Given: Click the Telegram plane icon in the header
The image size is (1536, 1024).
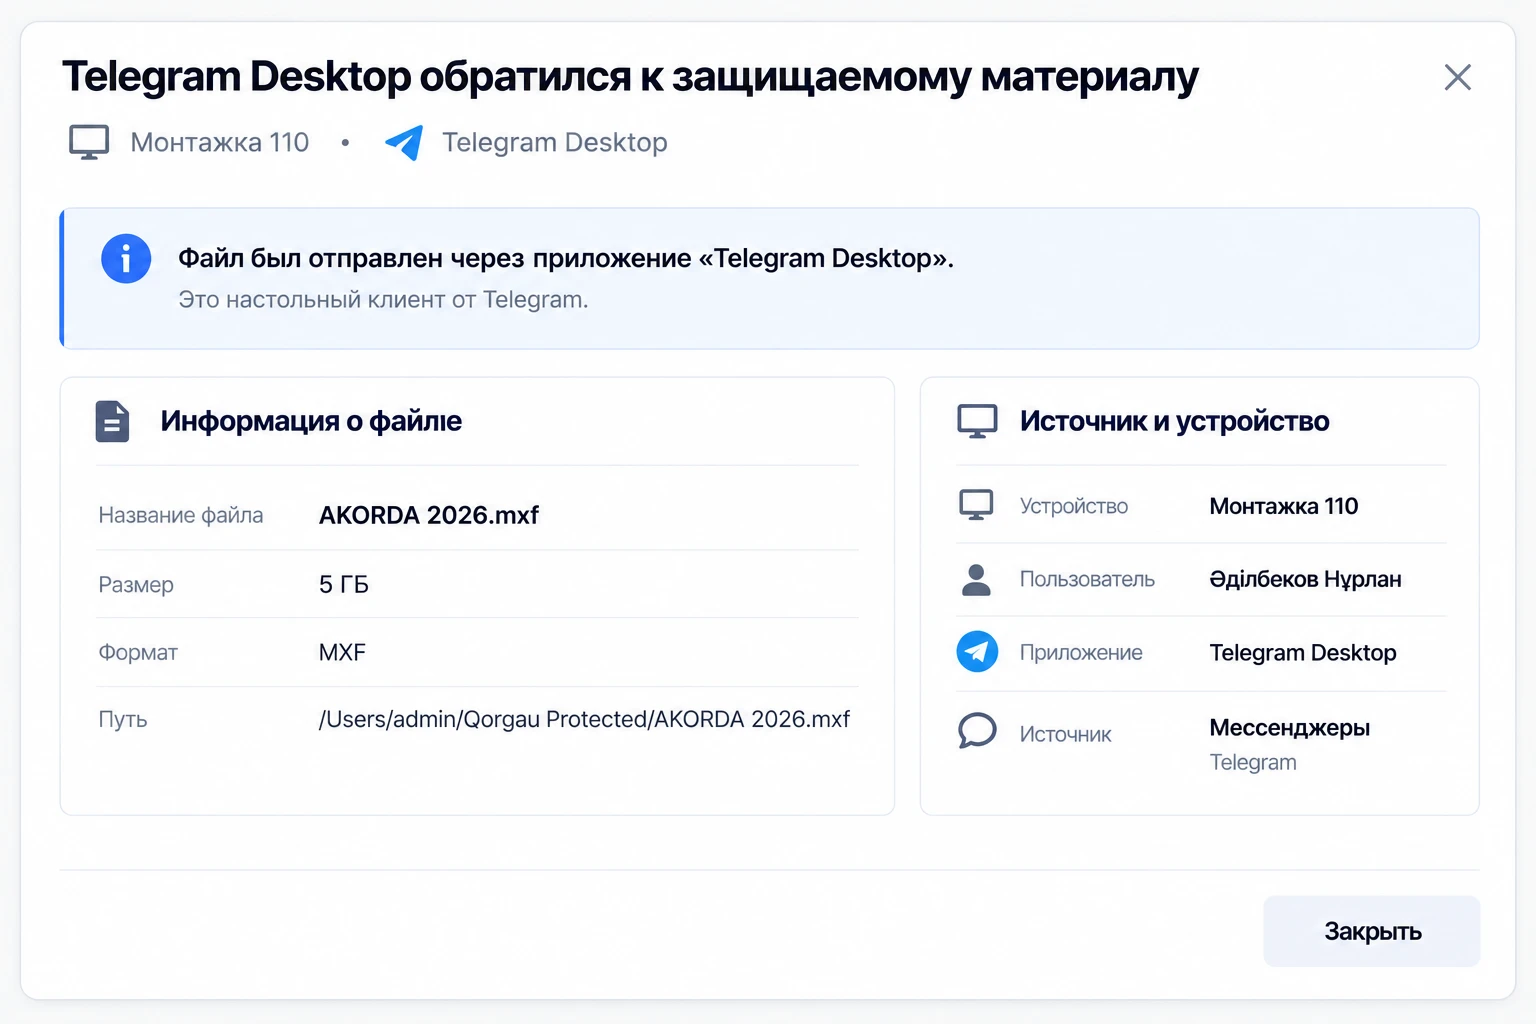Looking at the screenshot, I should coord(404,142).
